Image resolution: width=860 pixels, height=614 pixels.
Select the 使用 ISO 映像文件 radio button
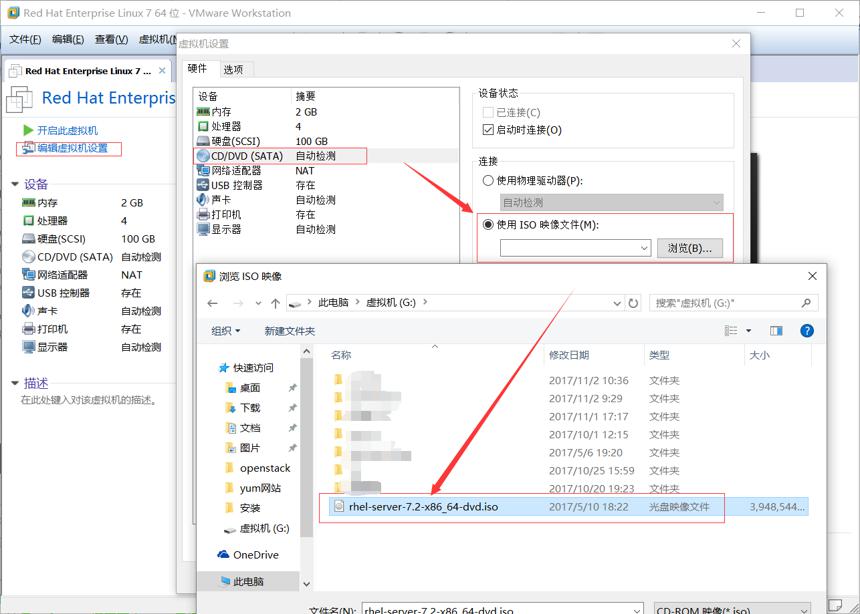click(x=488, y=224)
